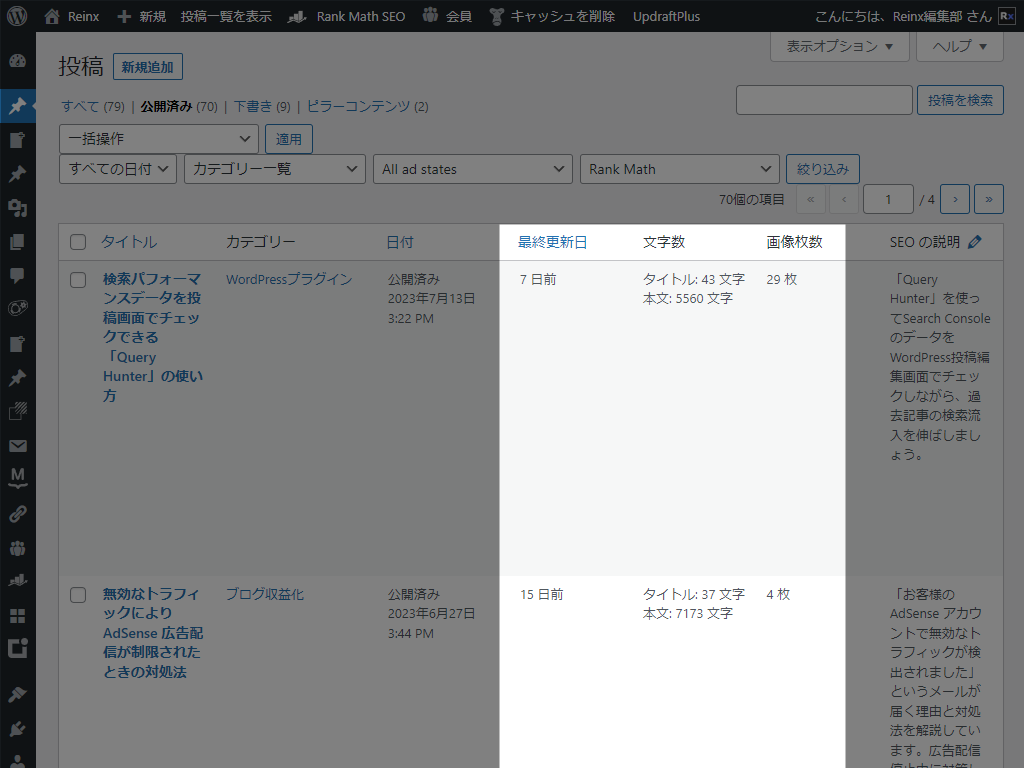Expand 表示オプション panel
This screenshot has height=768, width=1024.
pyautogui.click(x=840, y=46)
